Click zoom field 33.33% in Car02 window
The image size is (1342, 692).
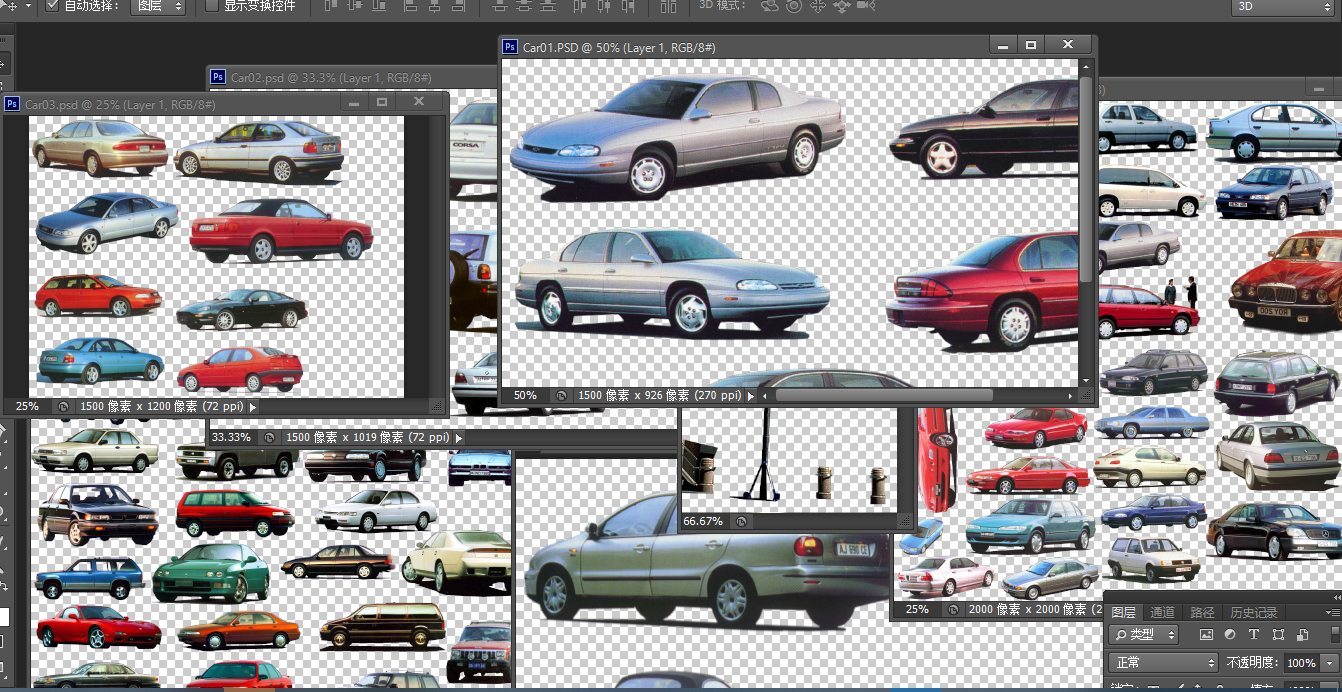(x=232, y=437)
